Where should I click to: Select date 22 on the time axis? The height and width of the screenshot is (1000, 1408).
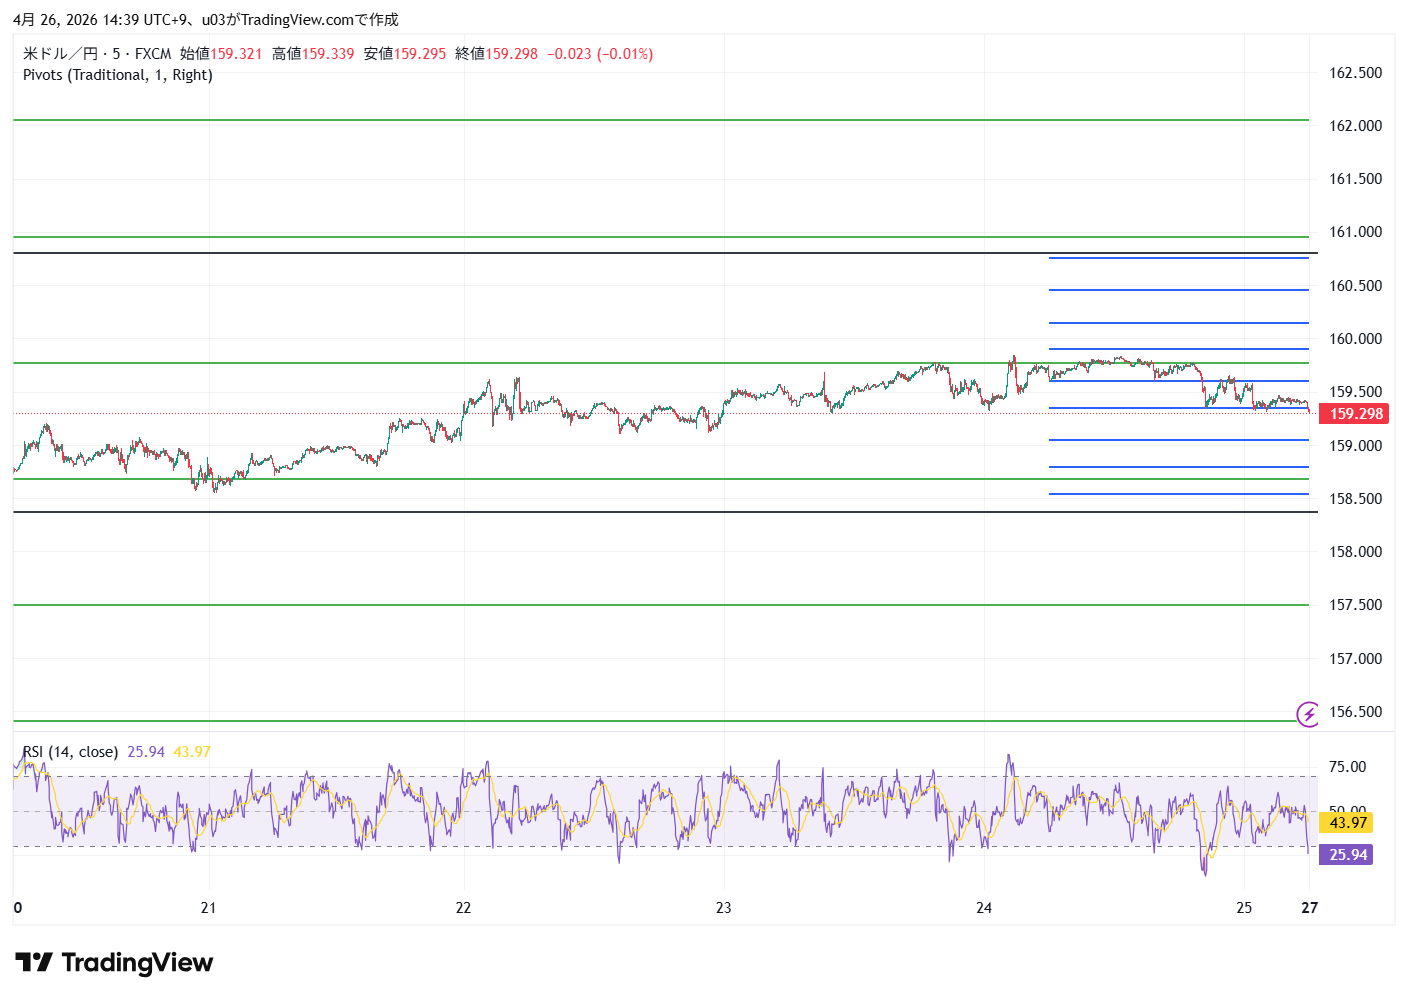[463, 908]
